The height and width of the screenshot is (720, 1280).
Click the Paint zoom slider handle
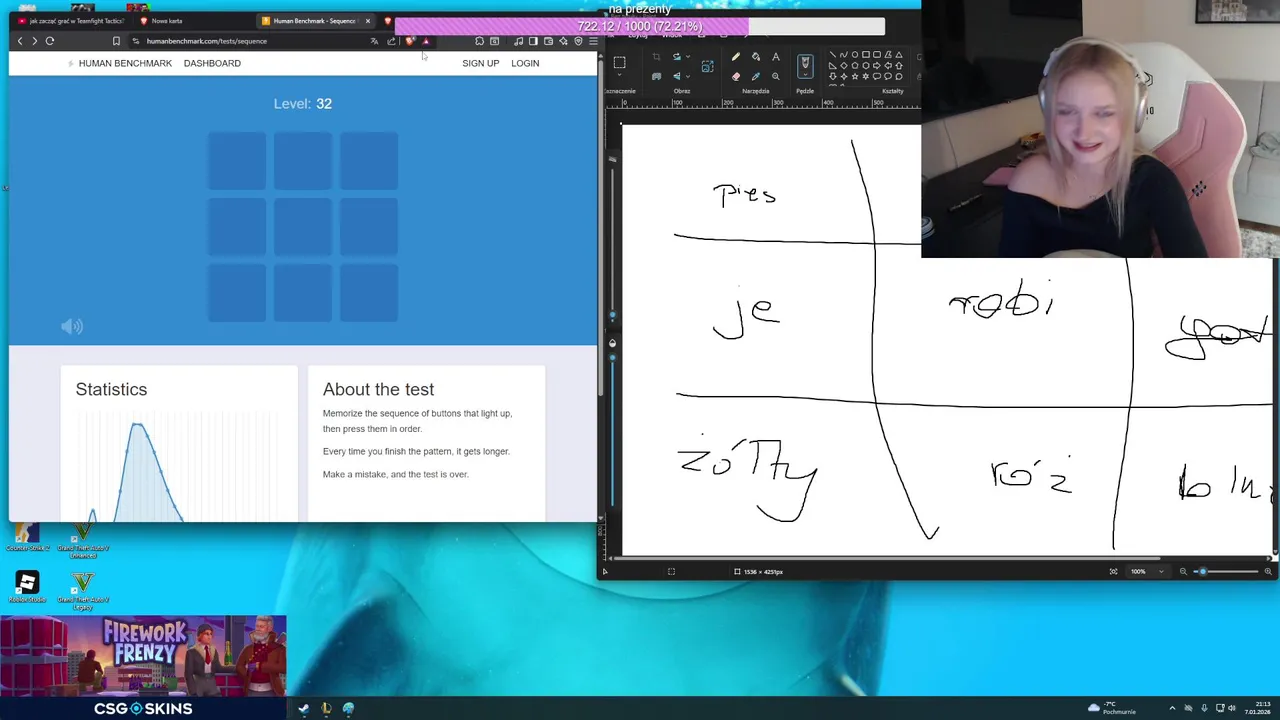[x=1203, y=571]
